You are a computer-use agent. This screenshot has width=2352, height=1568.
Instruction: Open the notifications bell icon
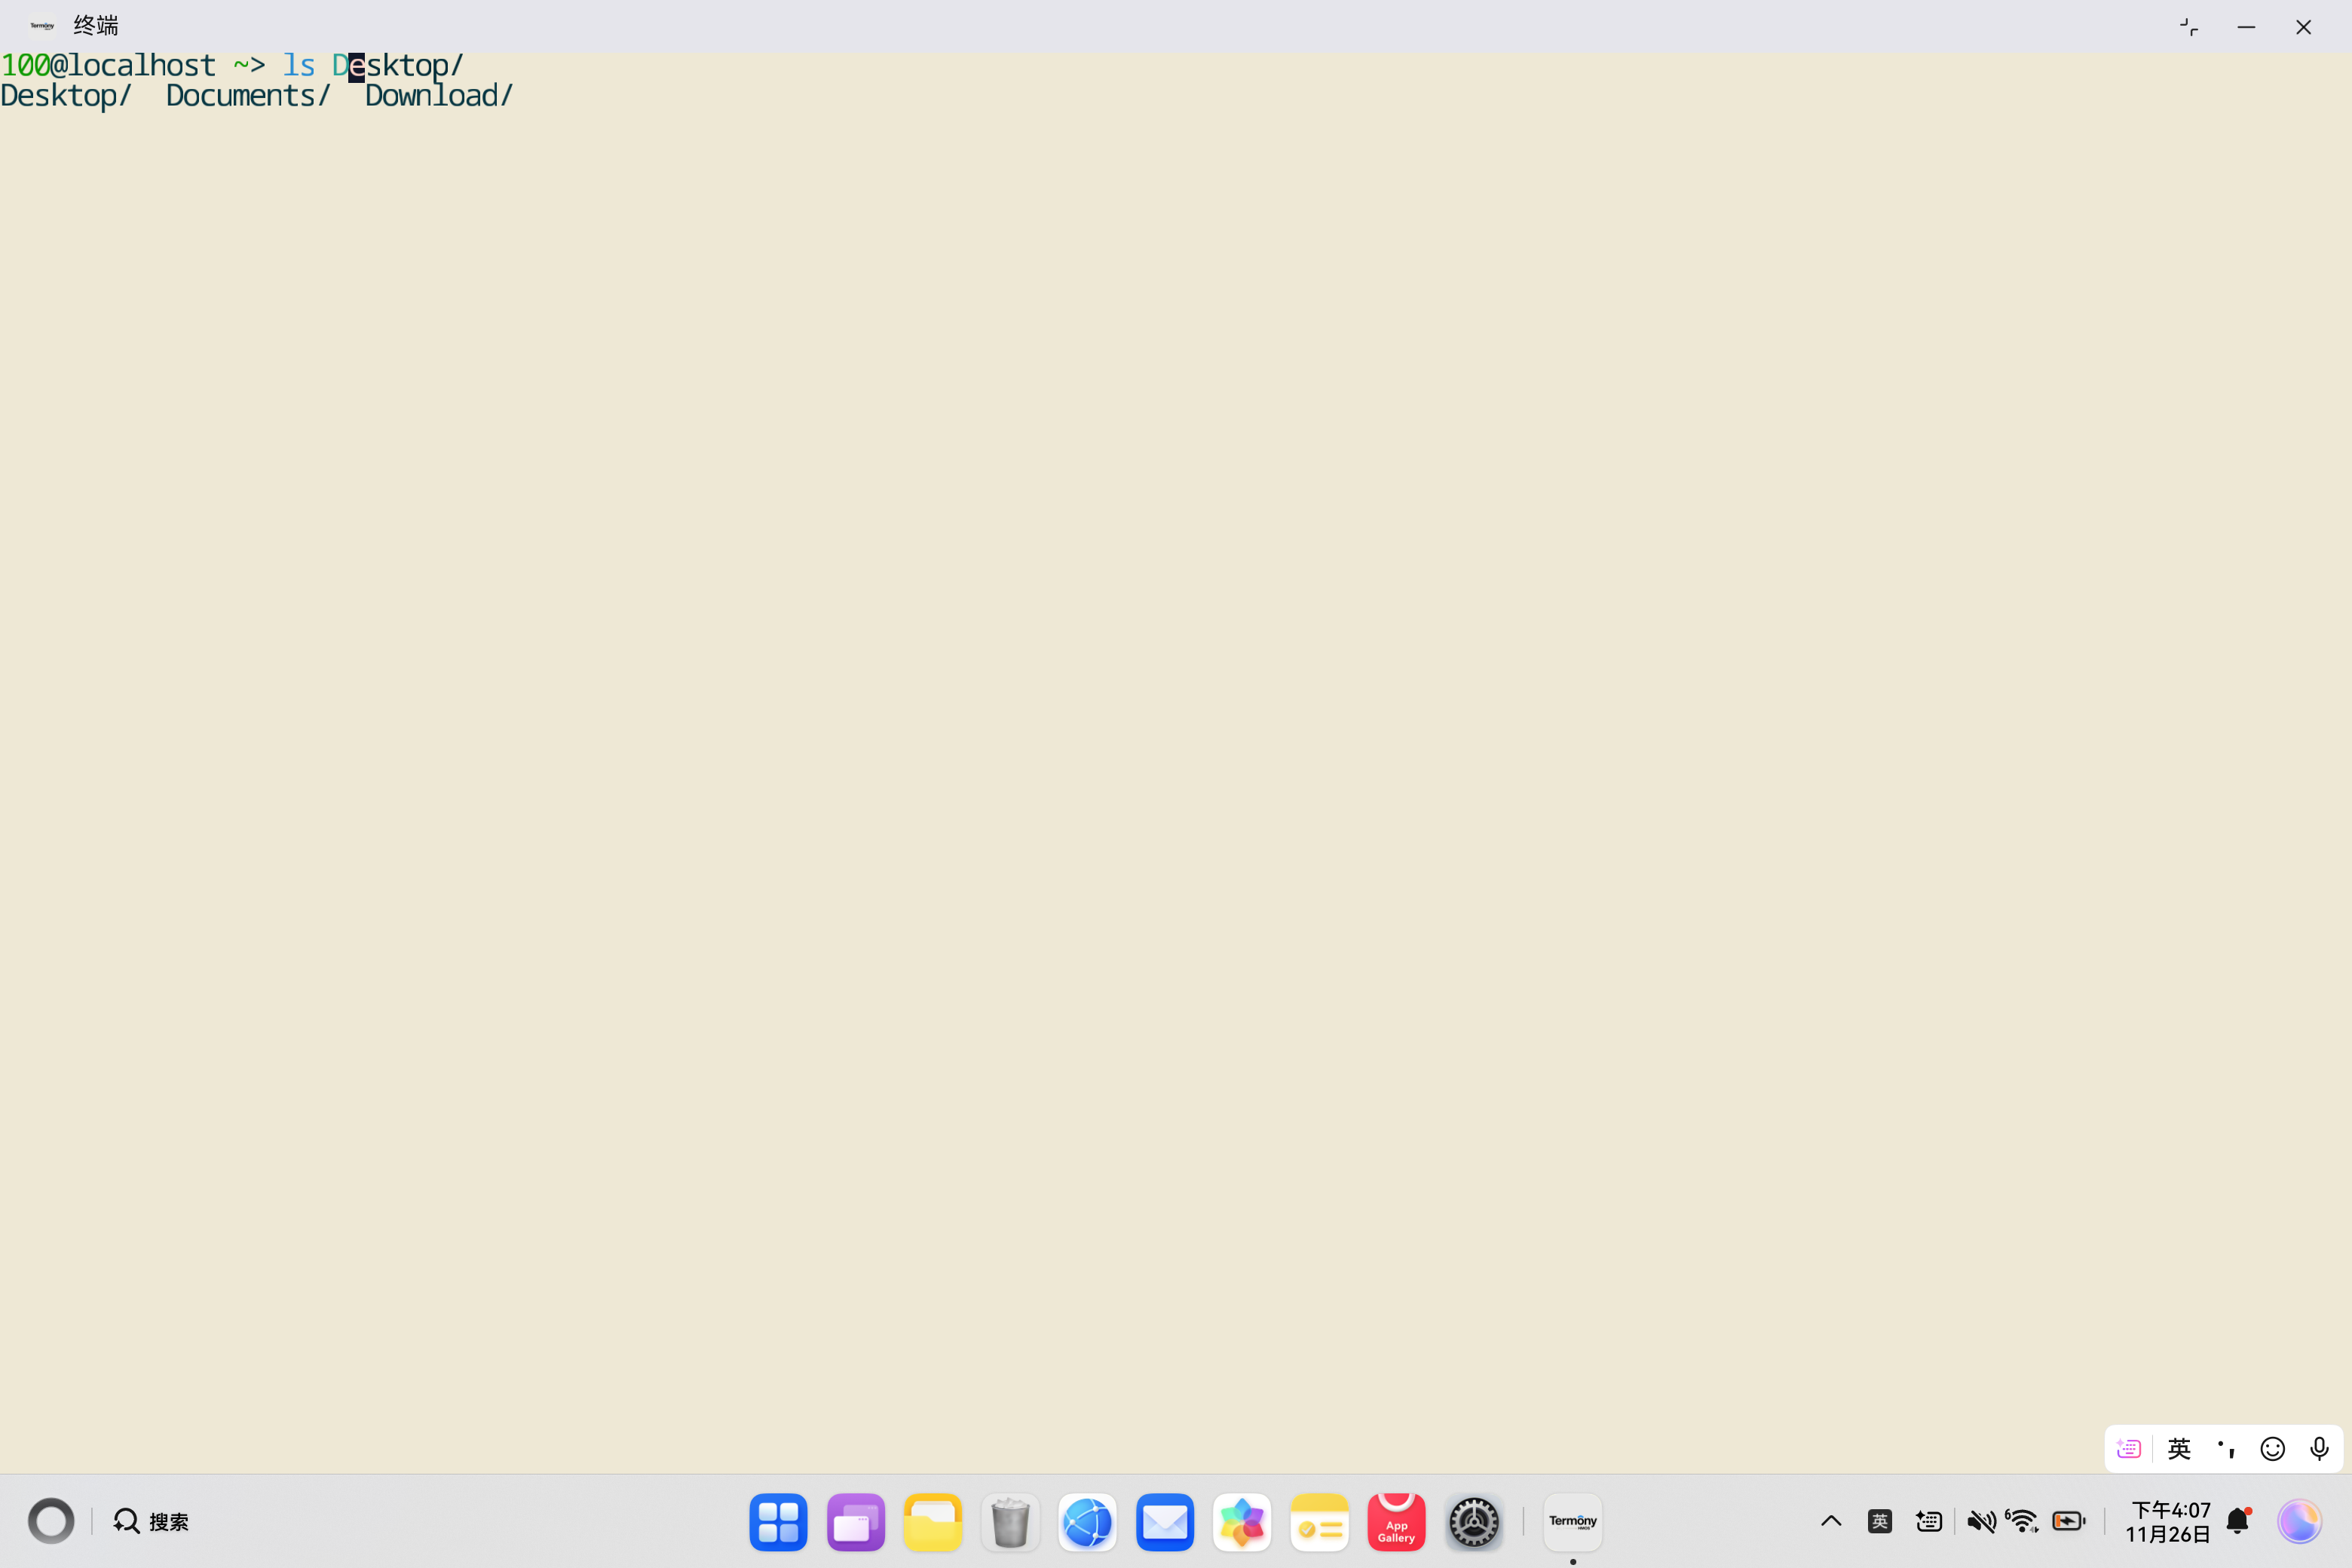[x=2238, y=1521]
